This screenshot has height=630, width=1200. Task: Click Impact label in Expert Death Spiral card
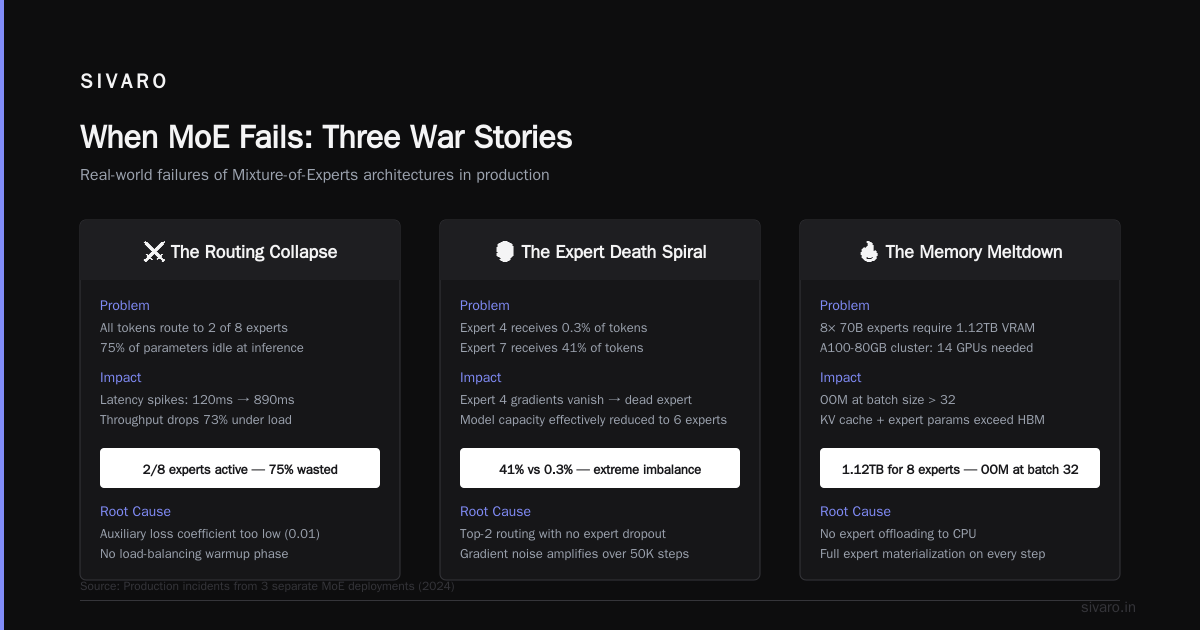pyautogui.click(x=481, y=378)
